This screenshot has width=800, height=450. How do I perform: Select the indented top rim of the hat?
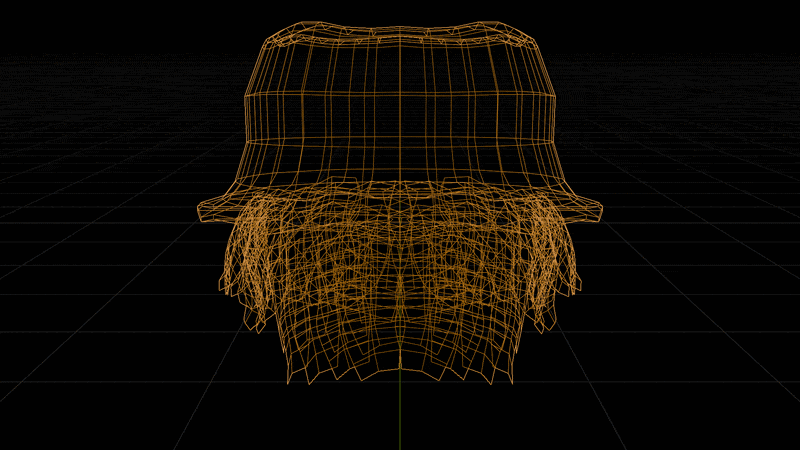click(x=400, y=31)
